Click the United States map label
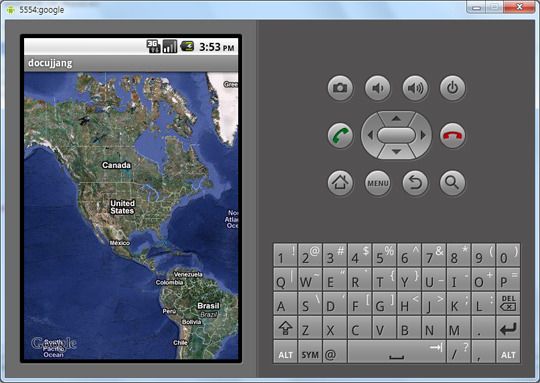Viewport: 540px width, 383px height. point(122,207)
